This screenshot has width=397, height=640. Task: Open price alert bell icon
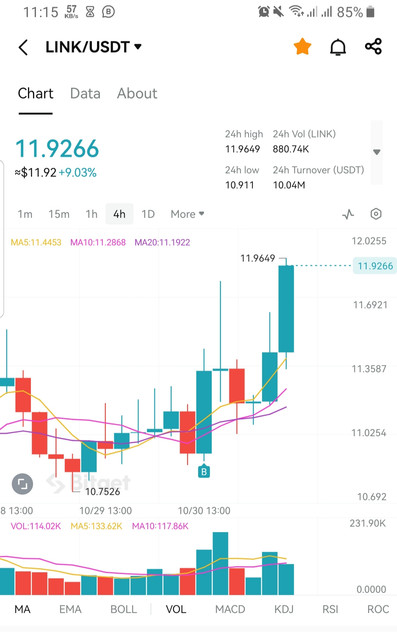point(338,47)
